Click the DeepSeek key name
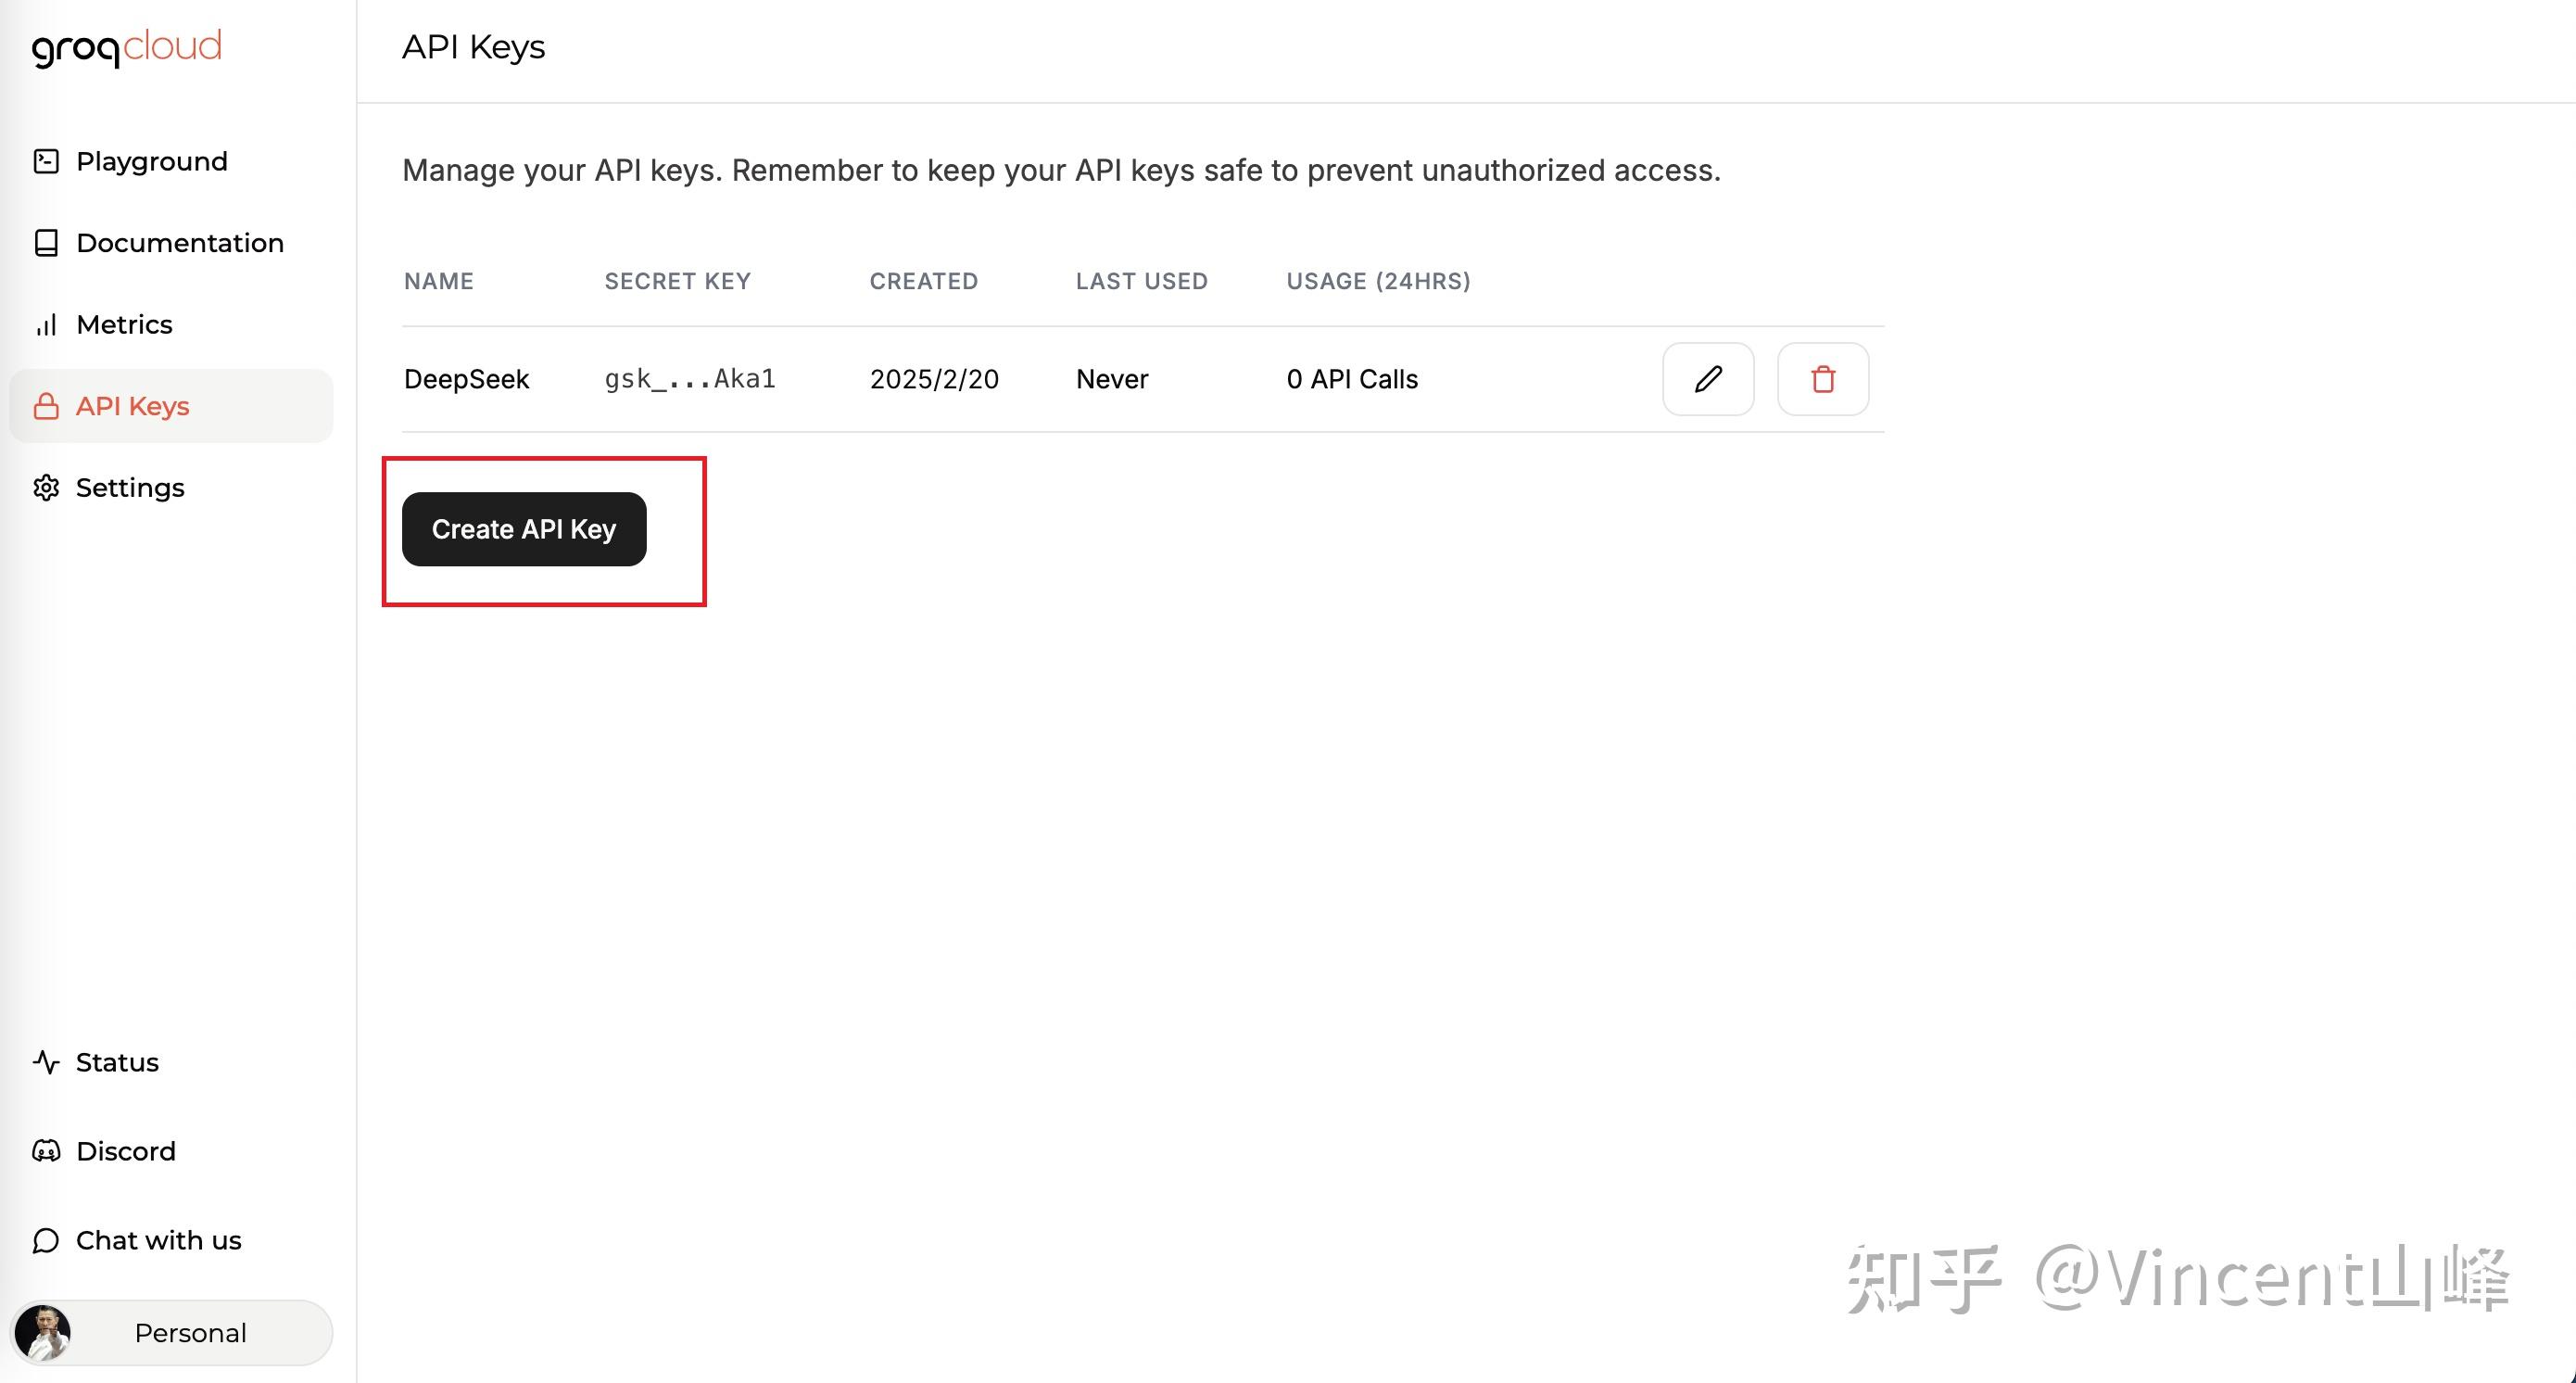Screen dimensions: 2576x1383 [x=466, y=379]
